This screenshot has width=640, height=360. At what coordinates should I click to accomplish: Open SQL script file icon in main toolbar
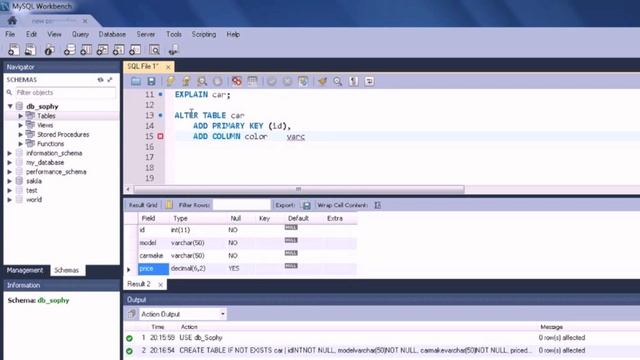30,50
